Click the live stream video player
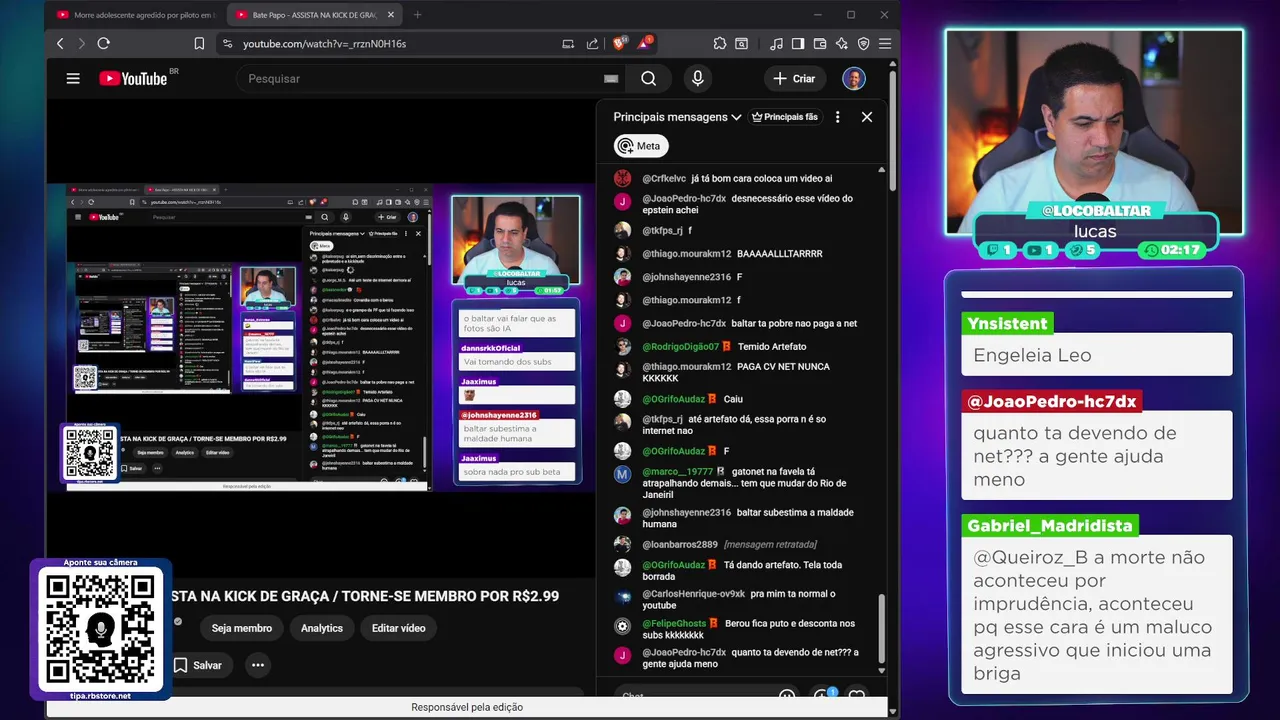 click(321, 337)
